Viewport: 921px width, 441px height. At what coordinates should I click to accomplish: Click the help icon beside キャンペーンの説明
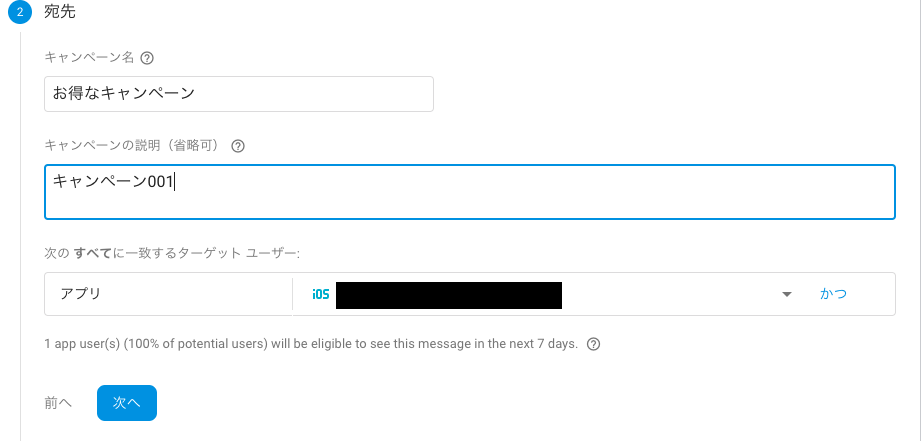point(238,146)
